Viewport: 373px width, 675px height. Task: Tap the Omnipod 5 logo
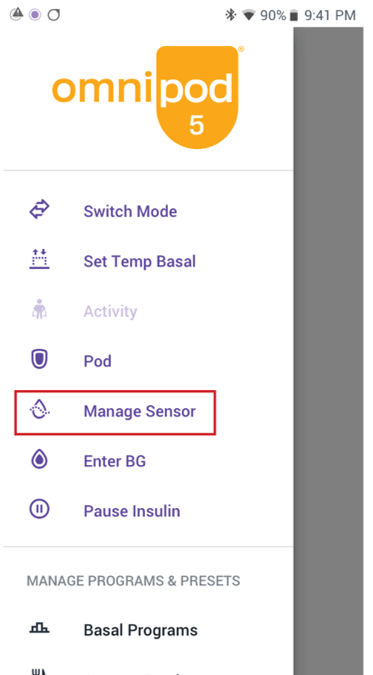148,97
